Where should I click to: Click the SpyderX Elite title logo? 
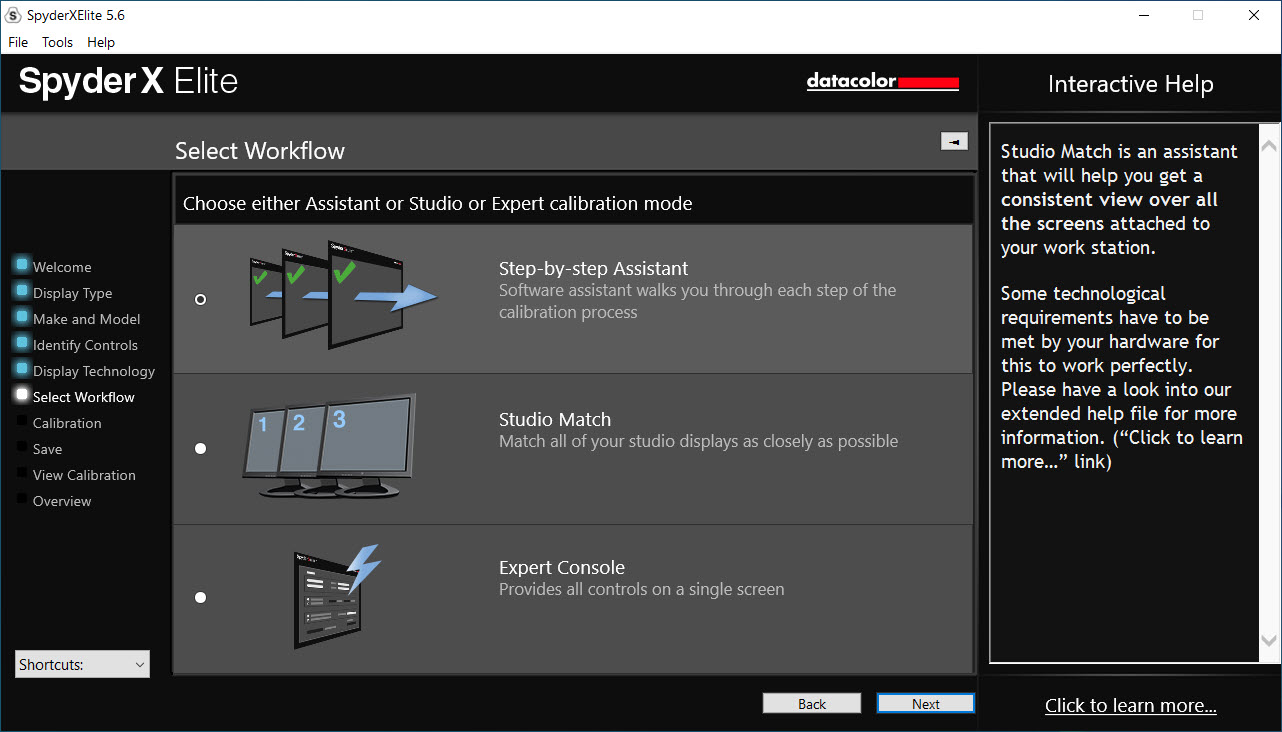[128, 81]
